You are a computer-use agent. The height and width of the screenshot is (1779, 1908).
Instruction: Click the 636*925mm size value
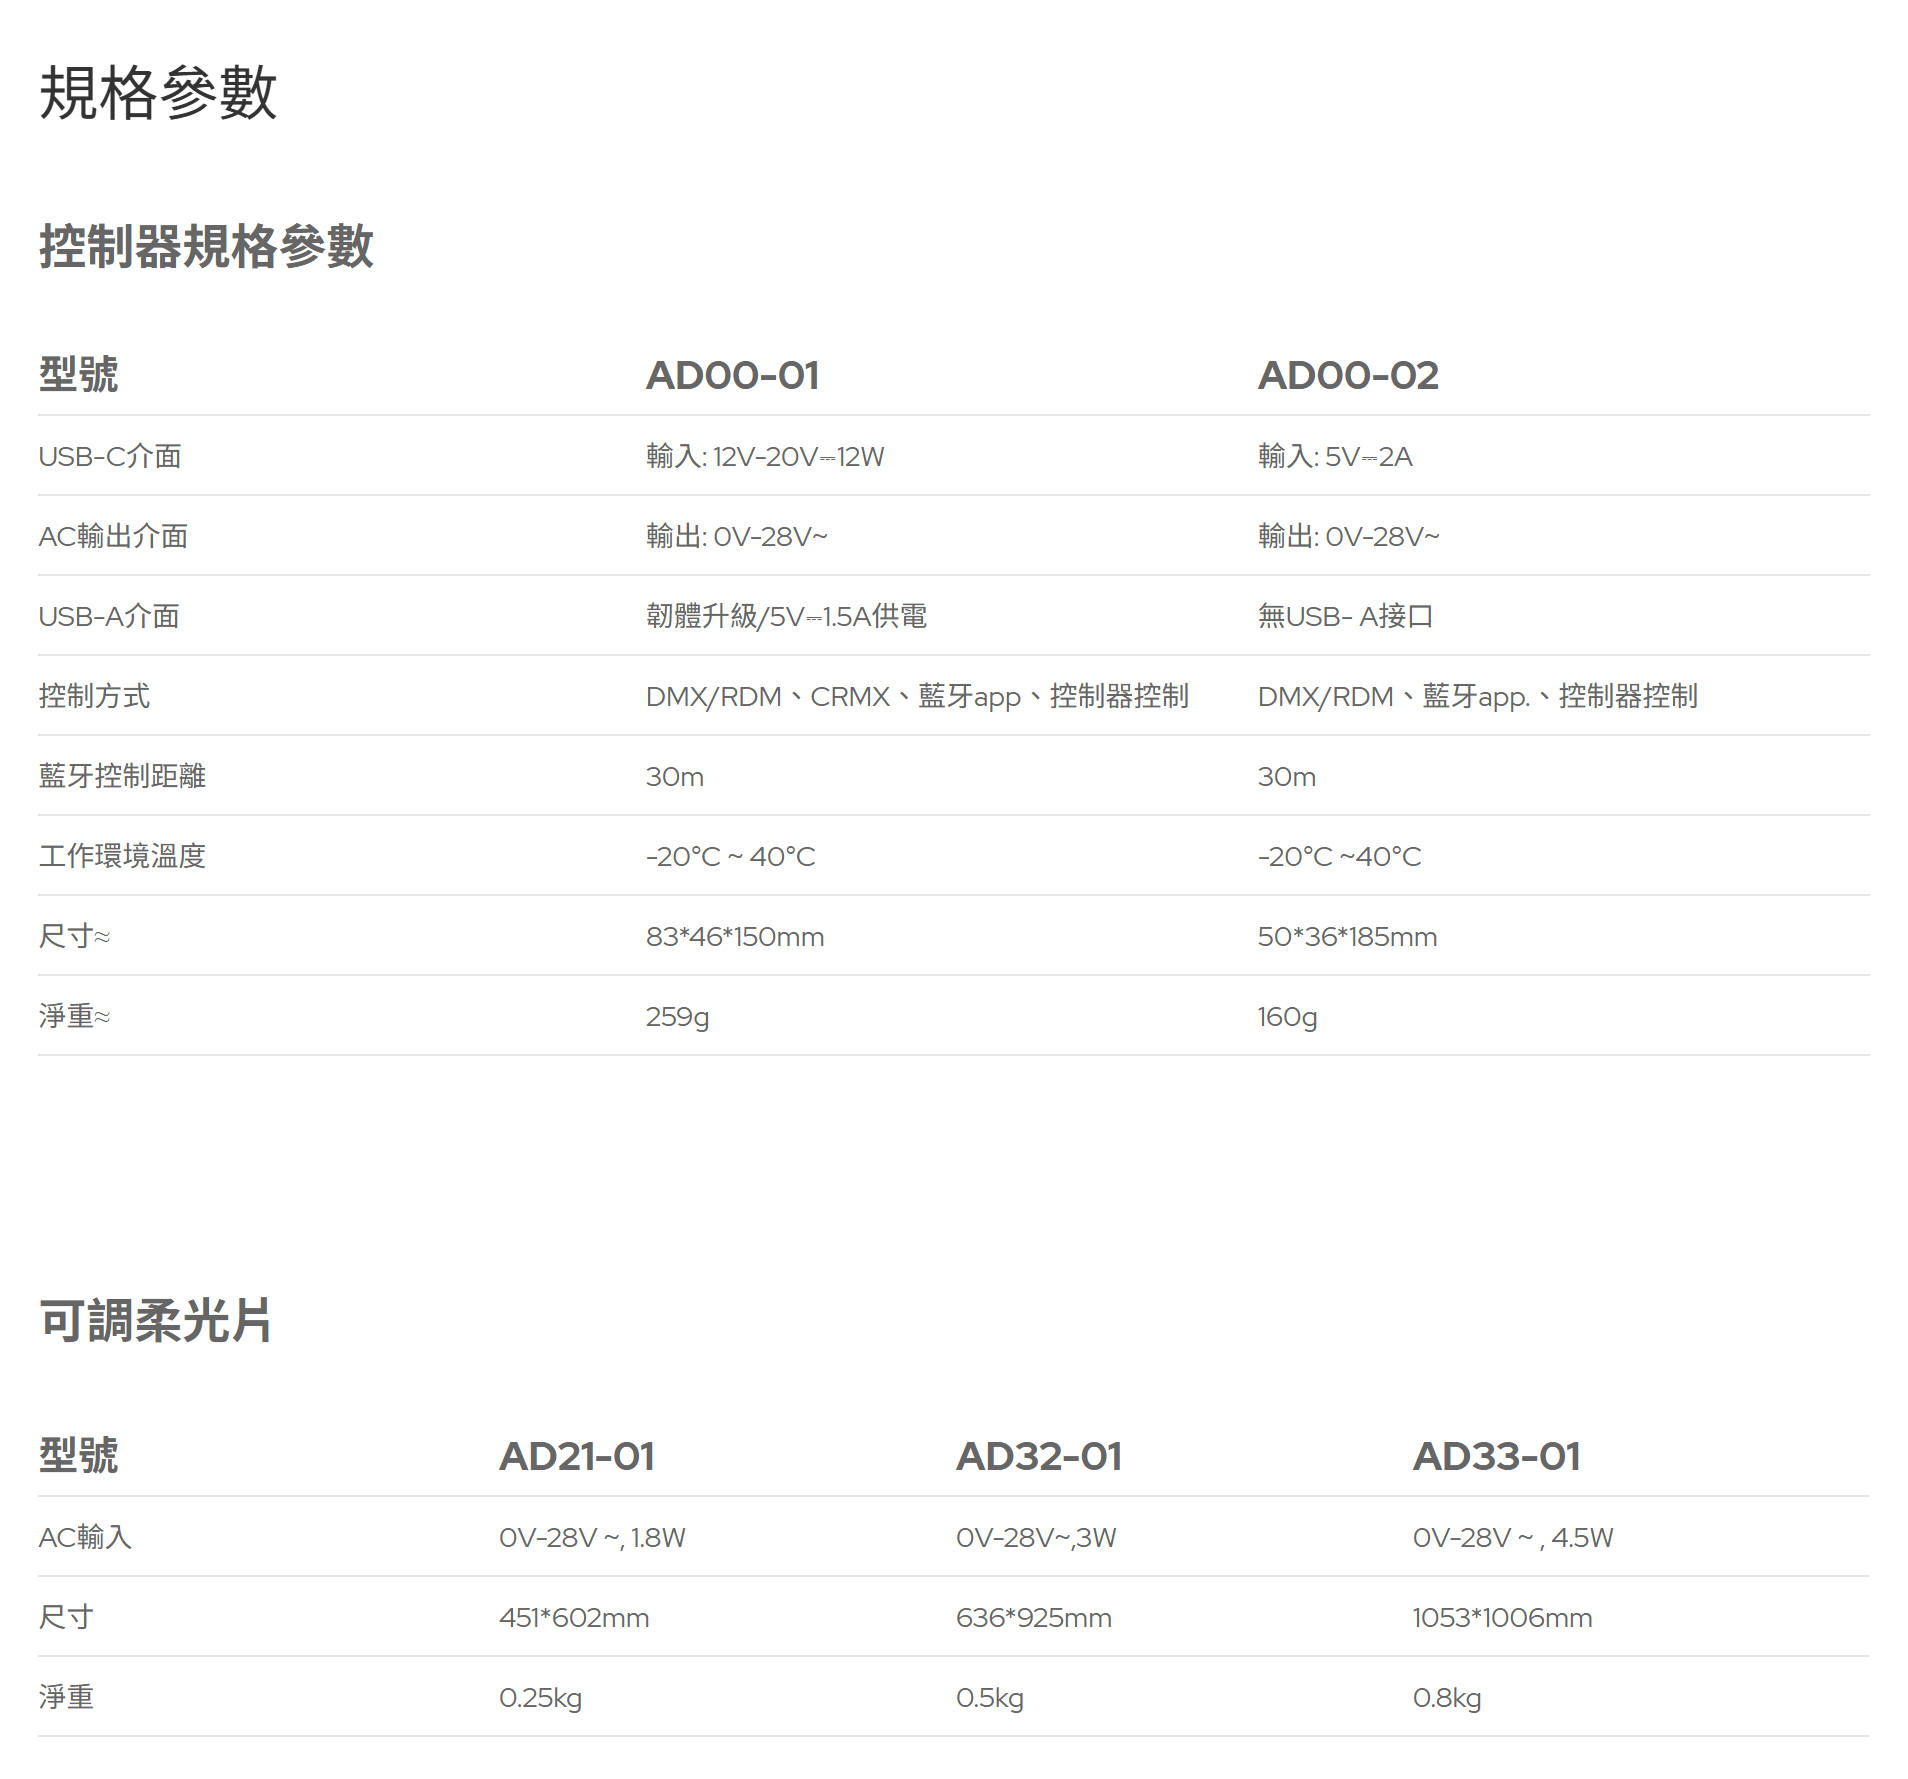click(x=1033, y=1618)
